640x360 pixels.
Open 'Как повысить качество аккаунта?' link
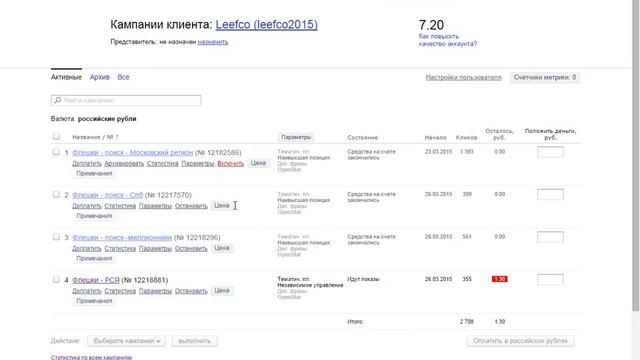(447, 40)
